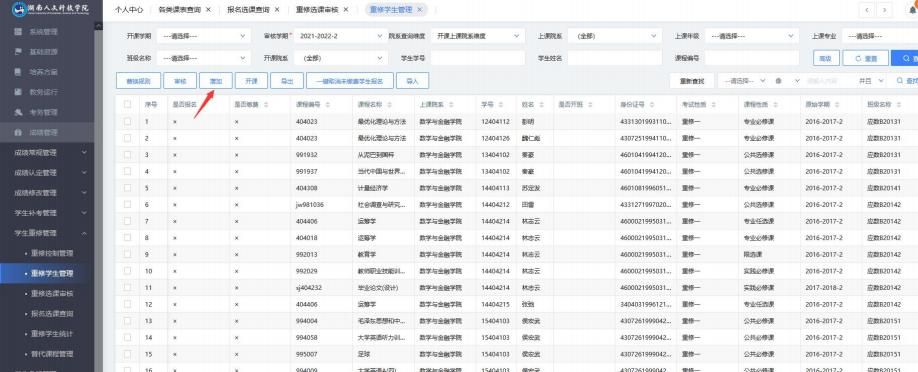
Task: Expand the 上课年级 dropdown
Action: point(752,36)
